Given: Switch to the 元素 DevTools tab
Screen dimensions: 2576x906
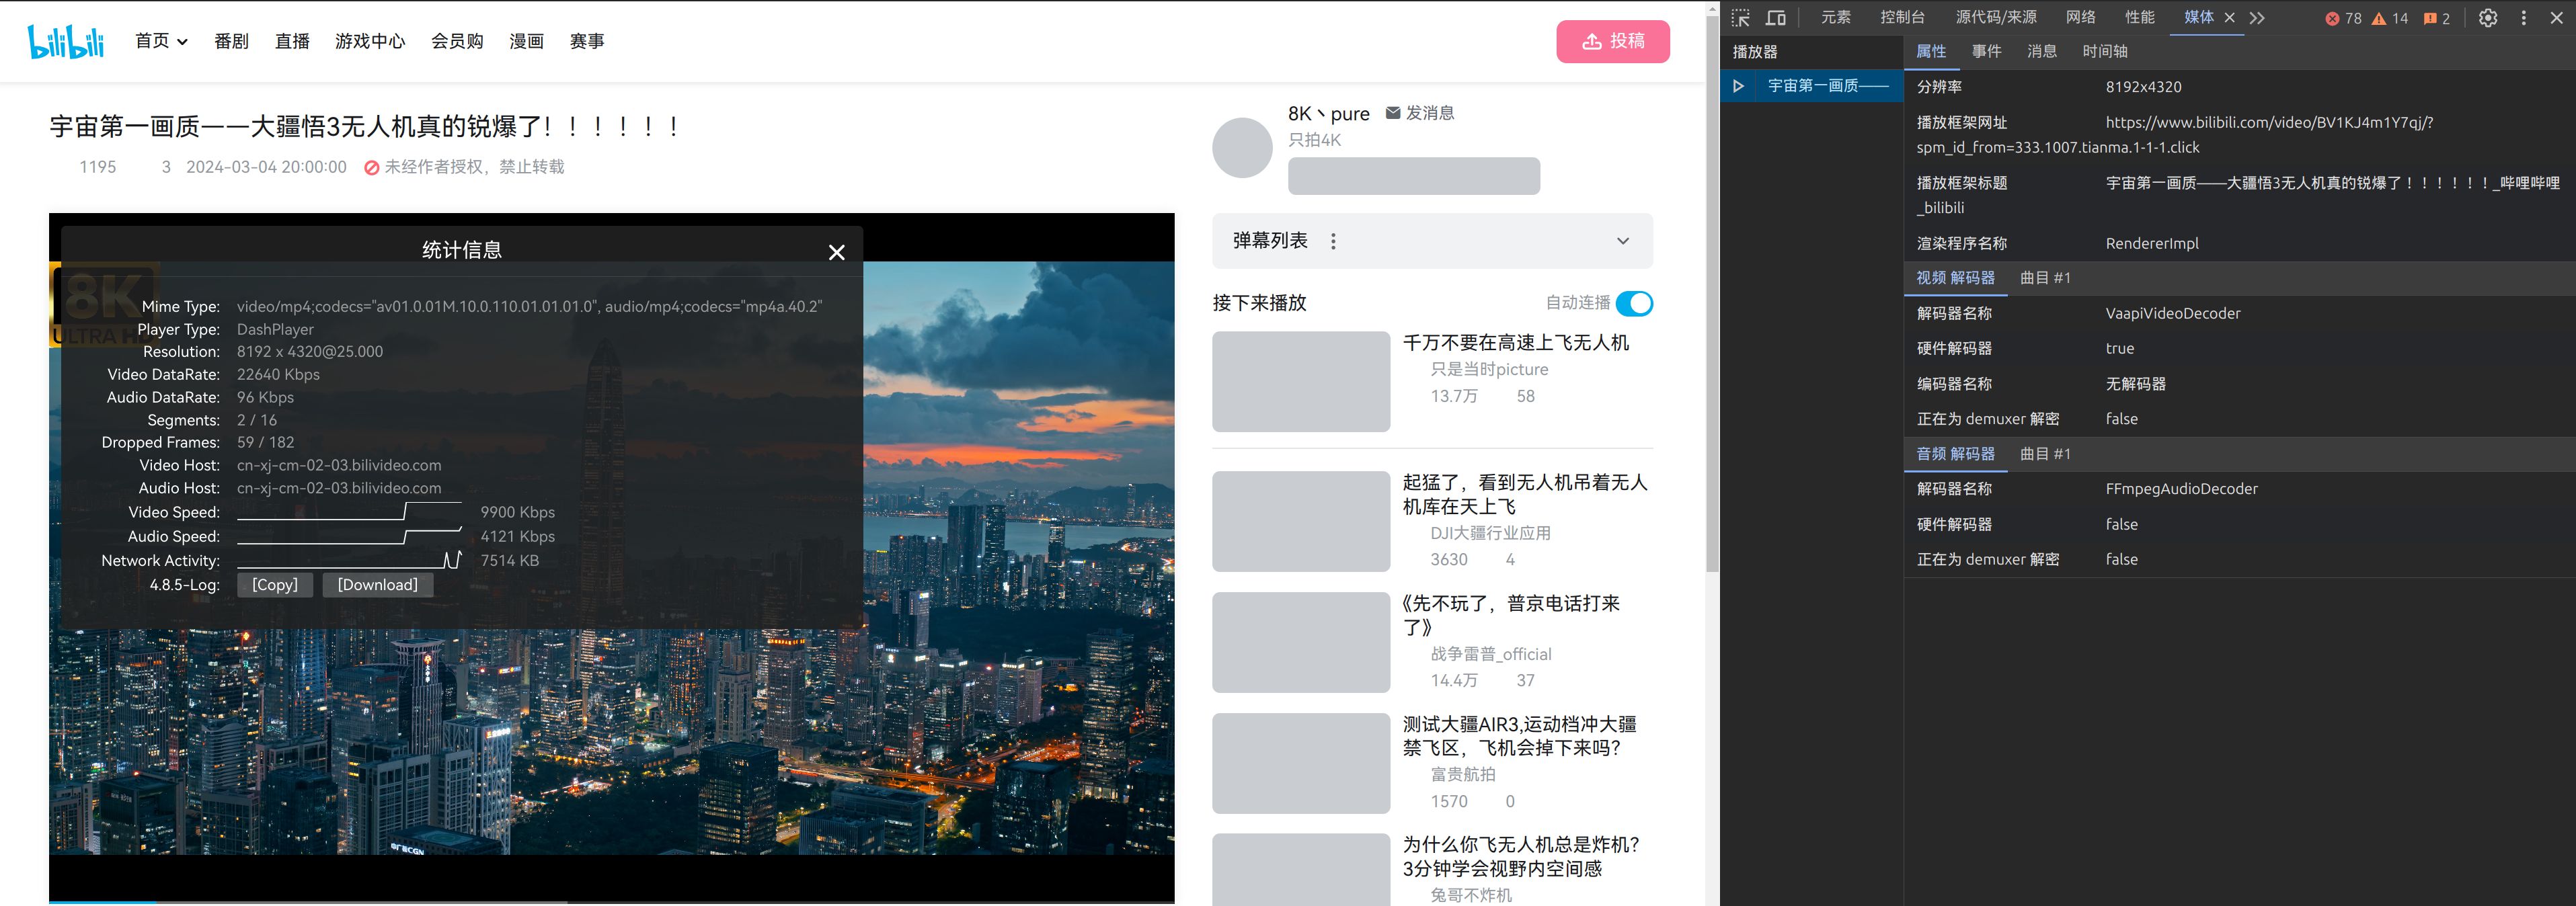Looking at the screenshot, I should [1836, 17].
